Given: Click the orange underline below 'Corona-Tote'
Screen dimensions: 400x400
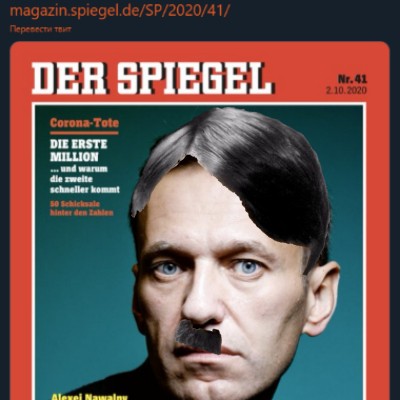Looking at the screenshot, I should 84,133.
